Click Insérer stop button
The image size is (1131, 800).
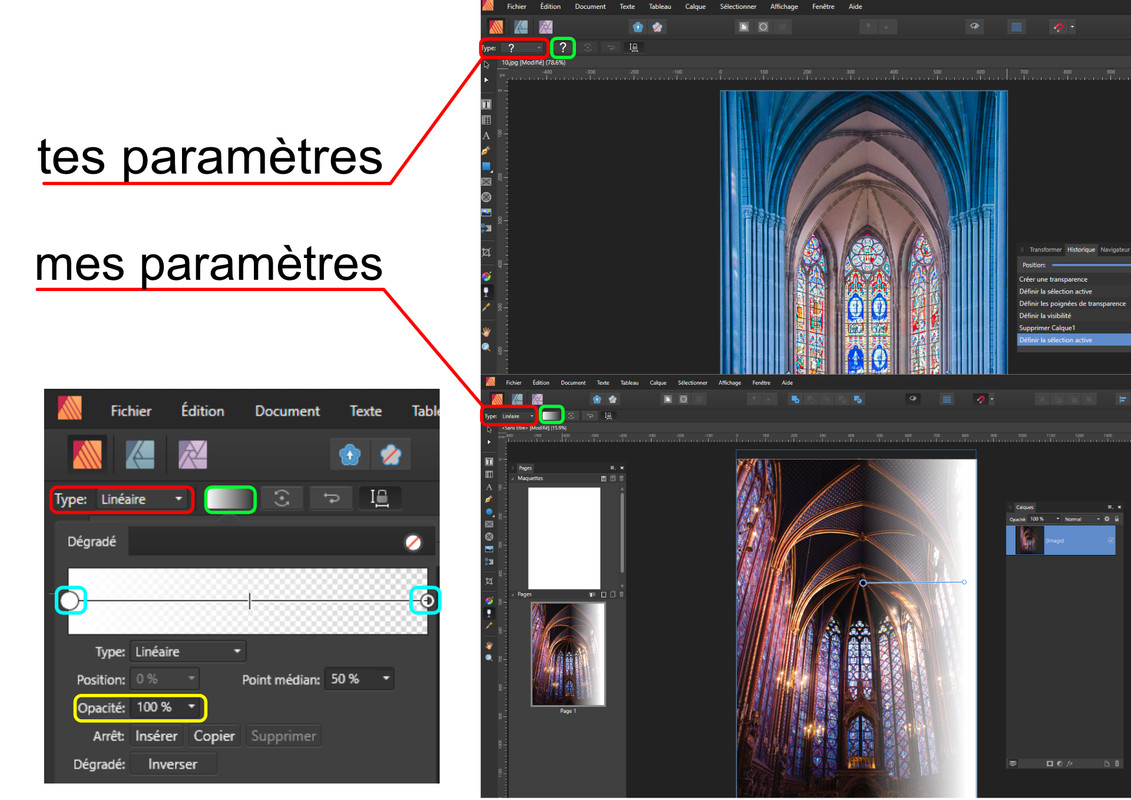pyautogui.click(x=157, y=736)
